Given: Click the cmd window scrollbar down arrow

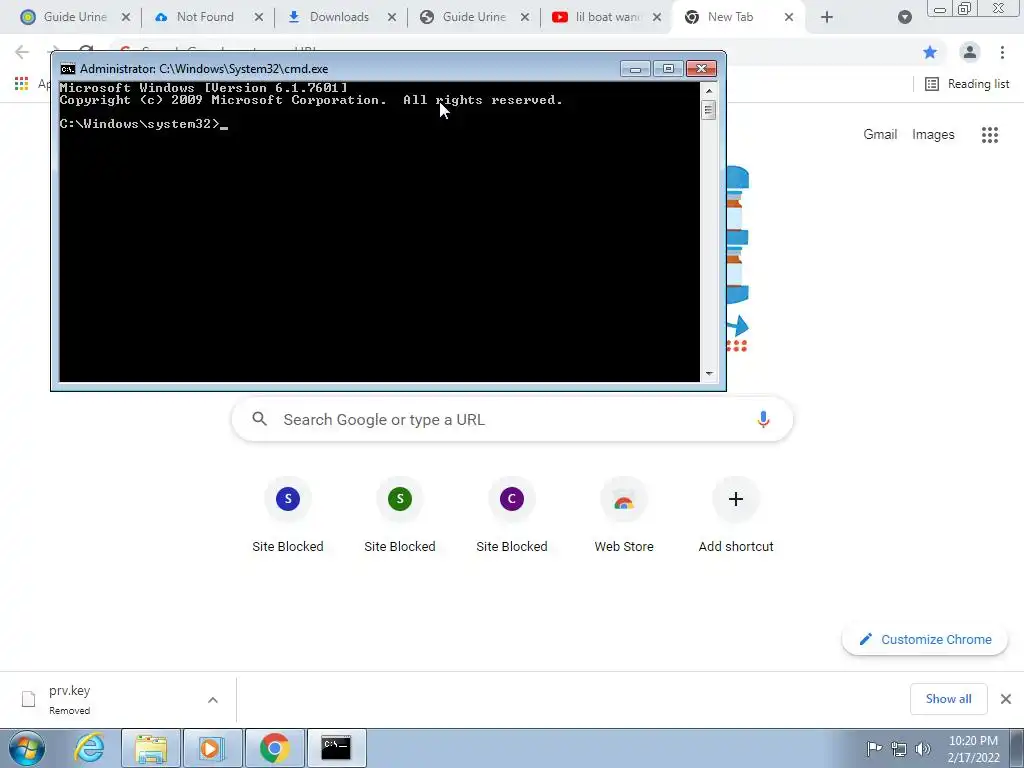Looking at the screenshot, I should pos(709,374).
